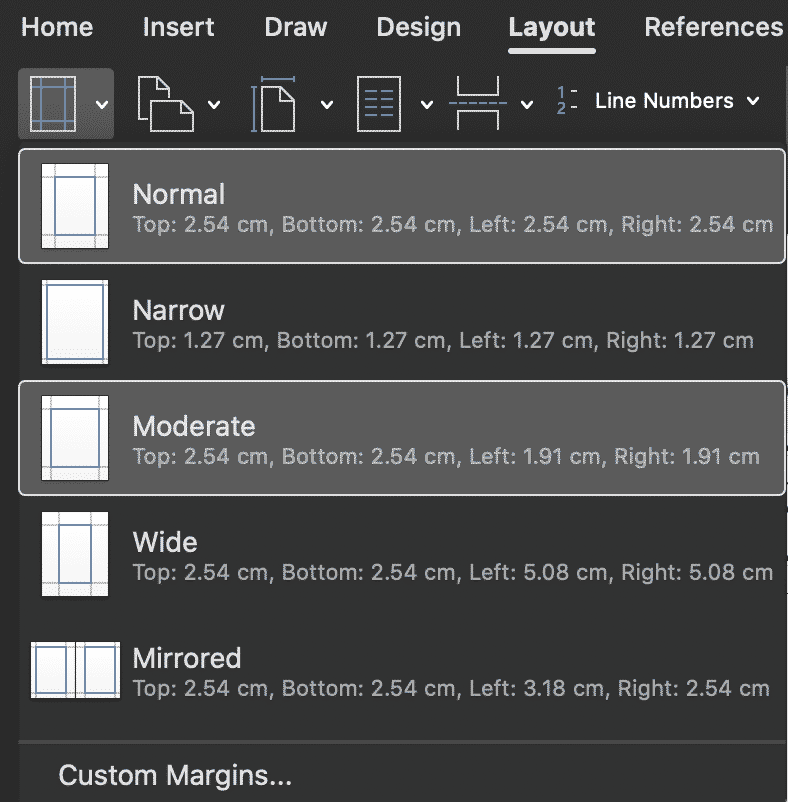Click the Margins icon in Layout ribbon
This screenshot has width=788, height=802.
53,102
